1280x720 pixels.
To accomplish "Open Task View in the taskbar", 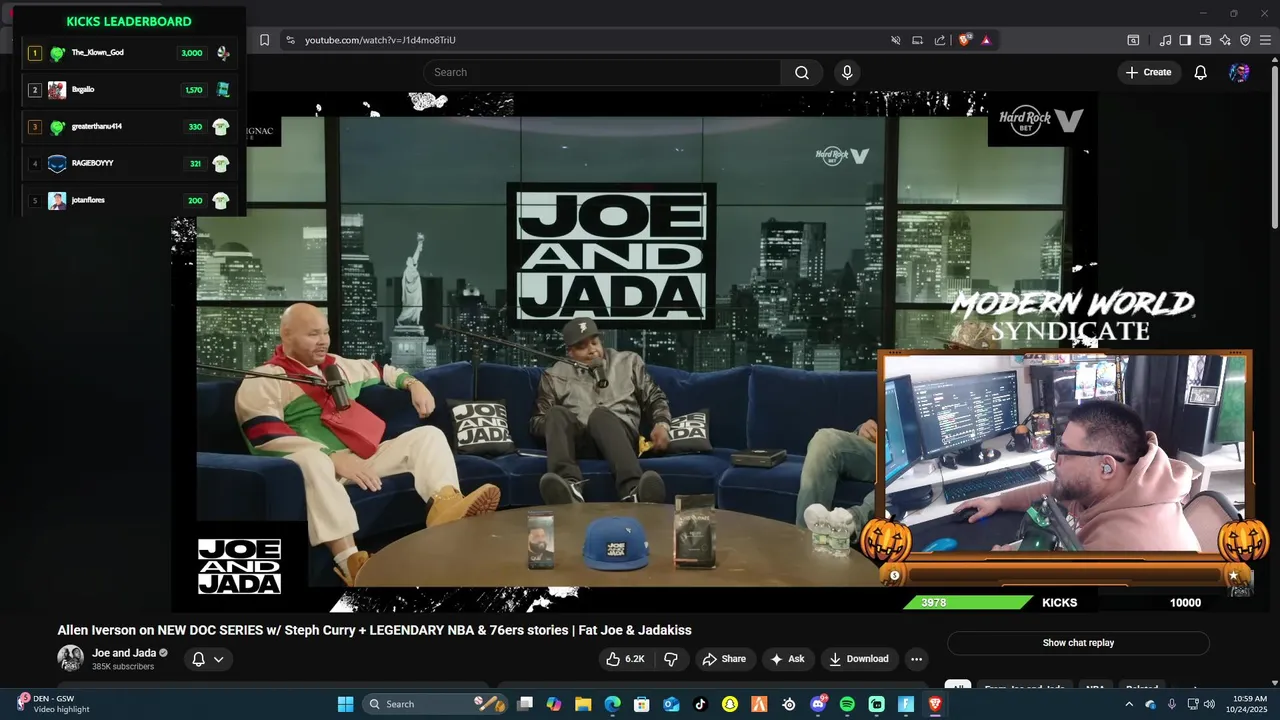I will click(525, 704).
